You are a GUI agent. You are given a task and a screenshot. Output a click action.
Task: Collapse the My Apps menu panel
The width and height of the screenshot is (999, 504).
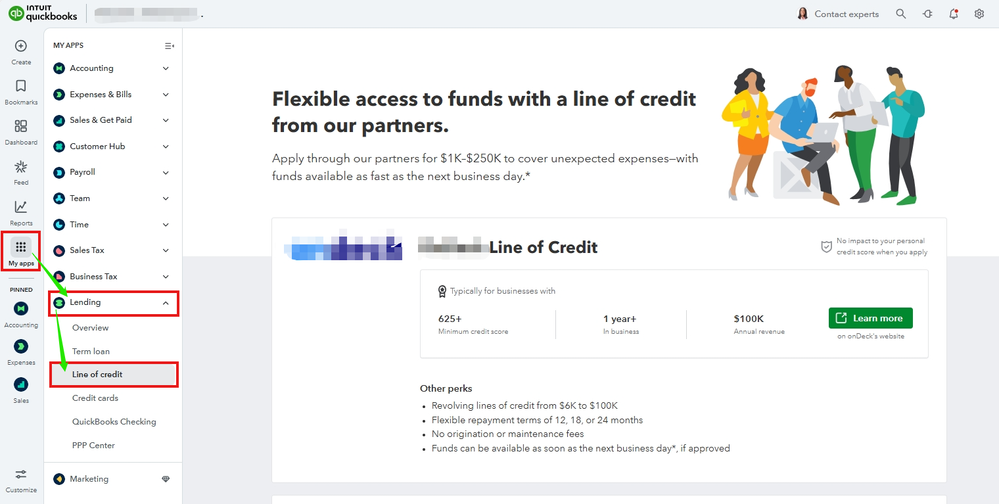click(x=169, y=46)
